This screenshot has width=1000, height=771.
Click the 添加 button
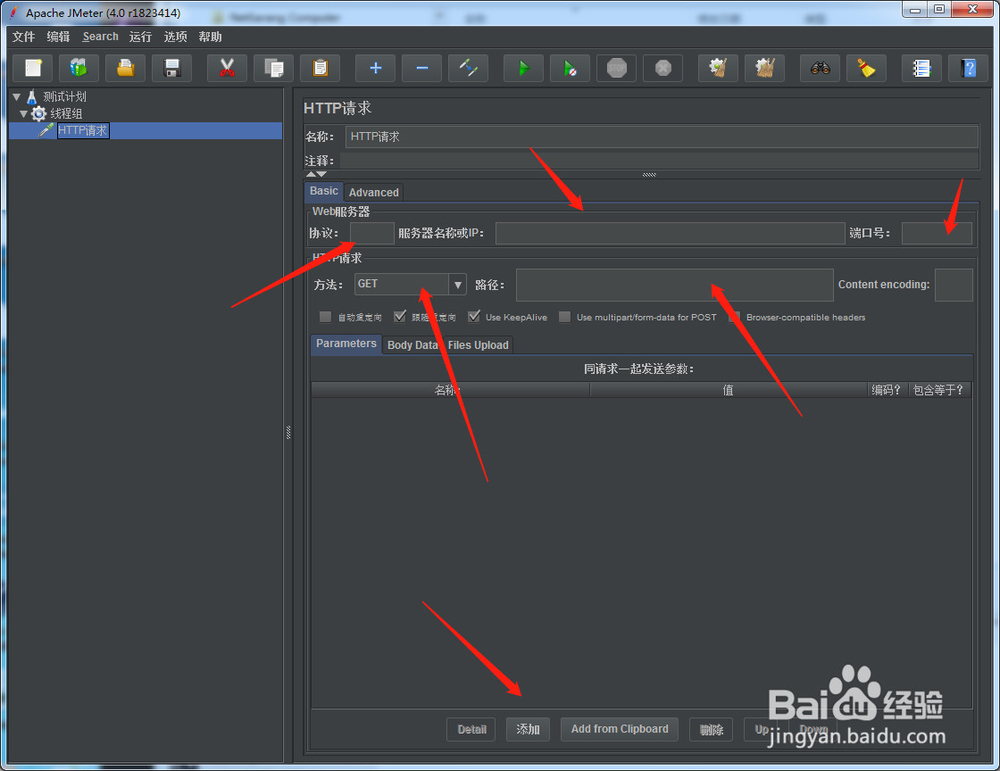click(x=528, y=730)
